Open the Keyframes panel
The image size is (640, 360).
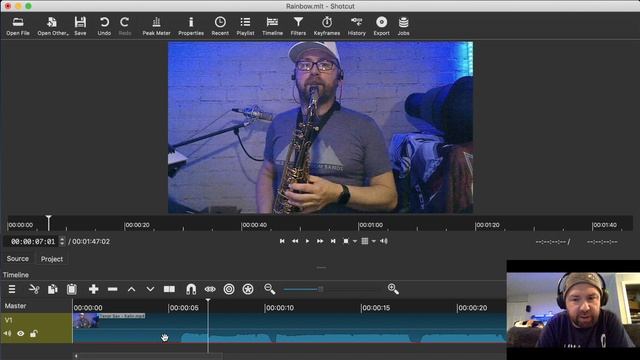coord(327,26)
